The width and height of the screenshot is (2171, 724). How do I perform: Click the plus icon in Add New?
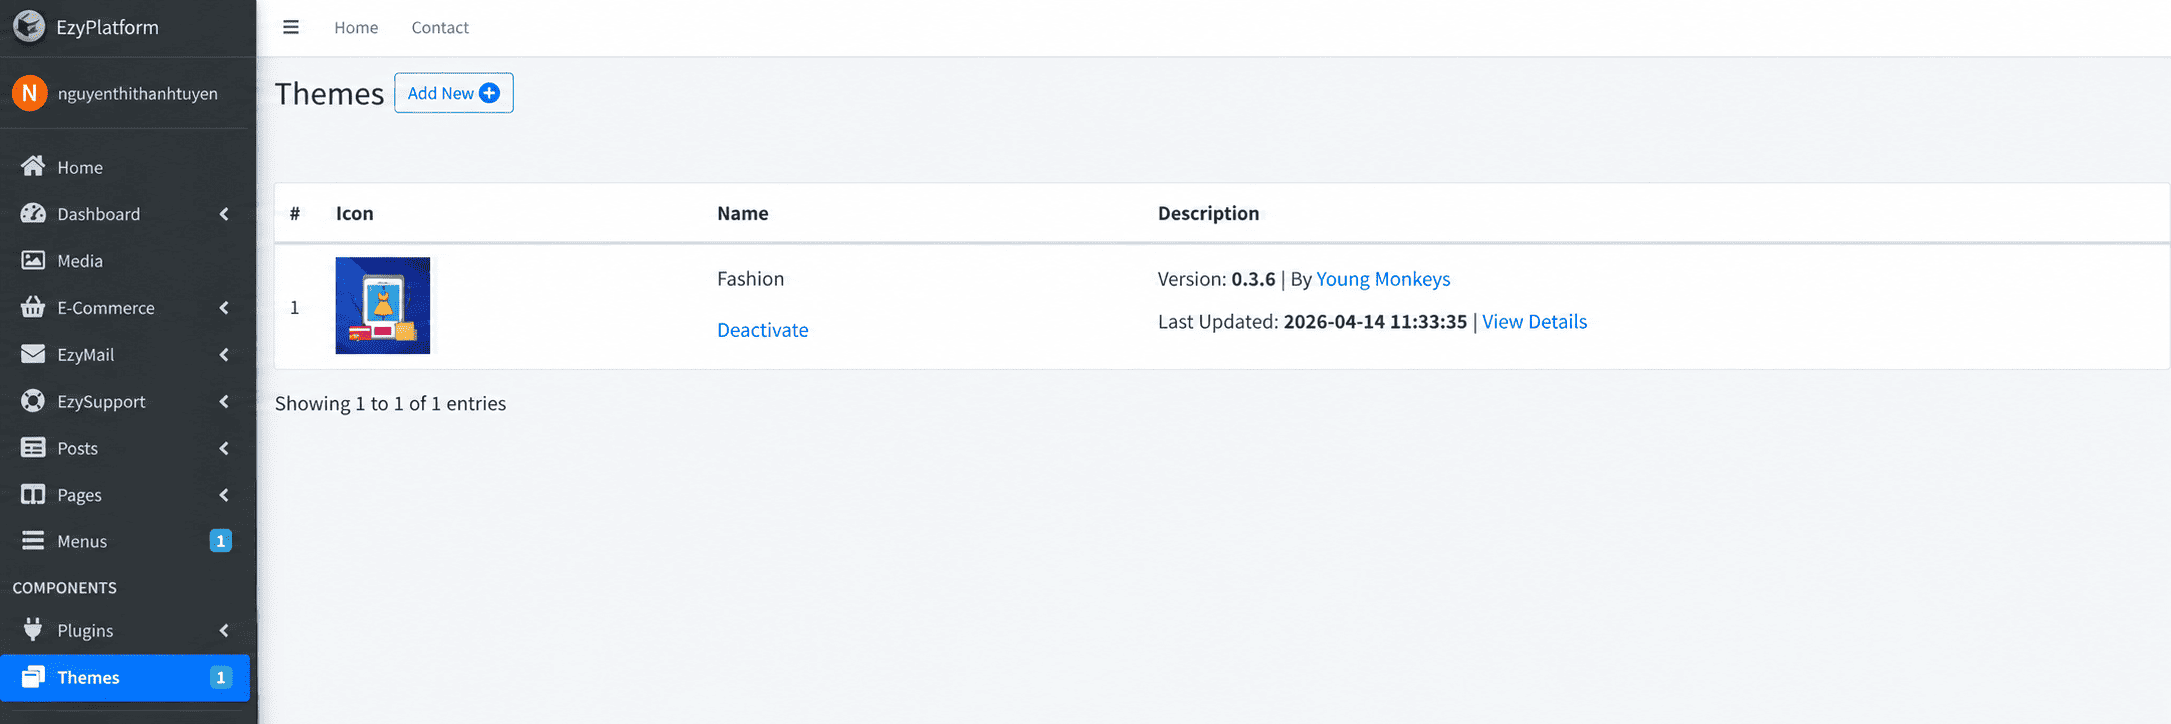tap(489, 93)
